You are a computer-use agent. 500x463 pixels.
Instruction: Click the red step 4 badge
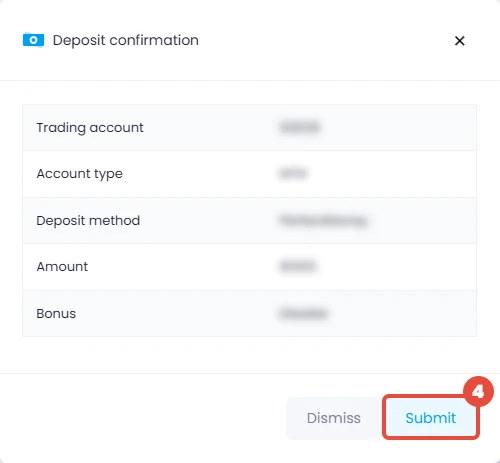click(478, 392)
